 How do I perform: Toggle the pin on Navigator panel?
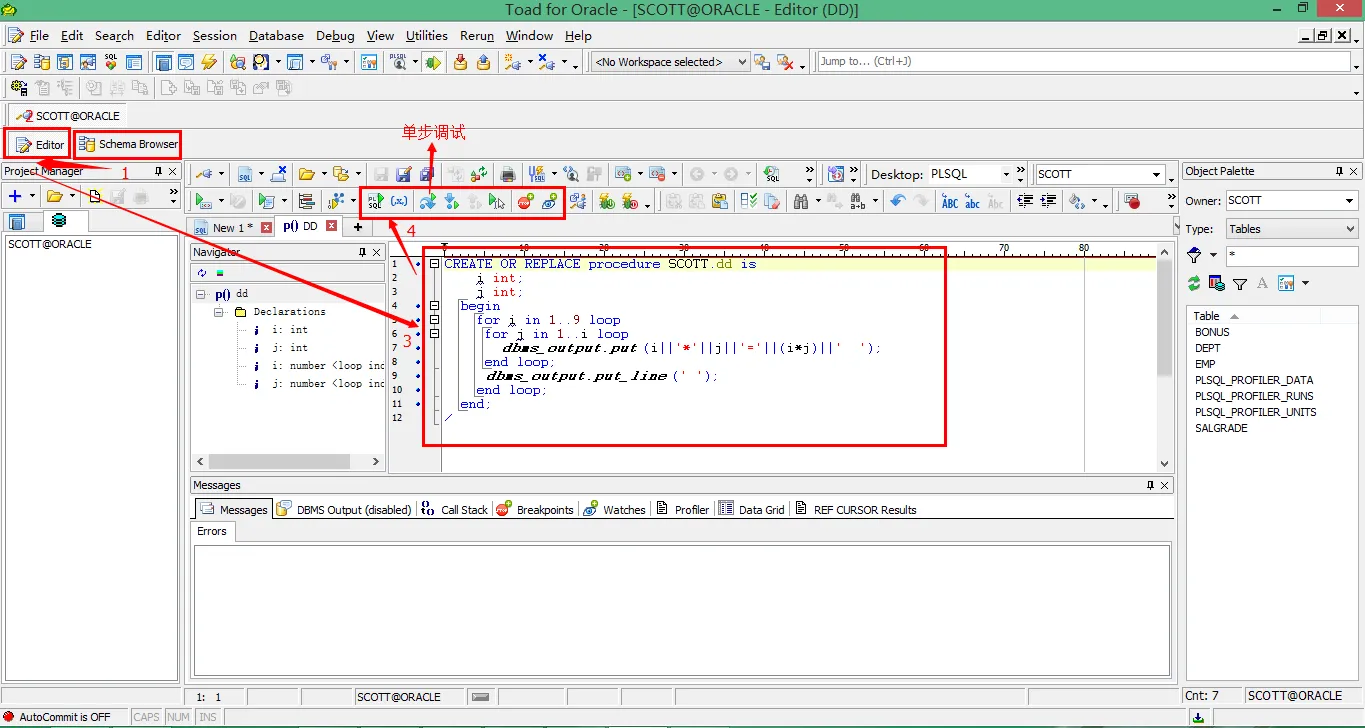tap(363, 253)
